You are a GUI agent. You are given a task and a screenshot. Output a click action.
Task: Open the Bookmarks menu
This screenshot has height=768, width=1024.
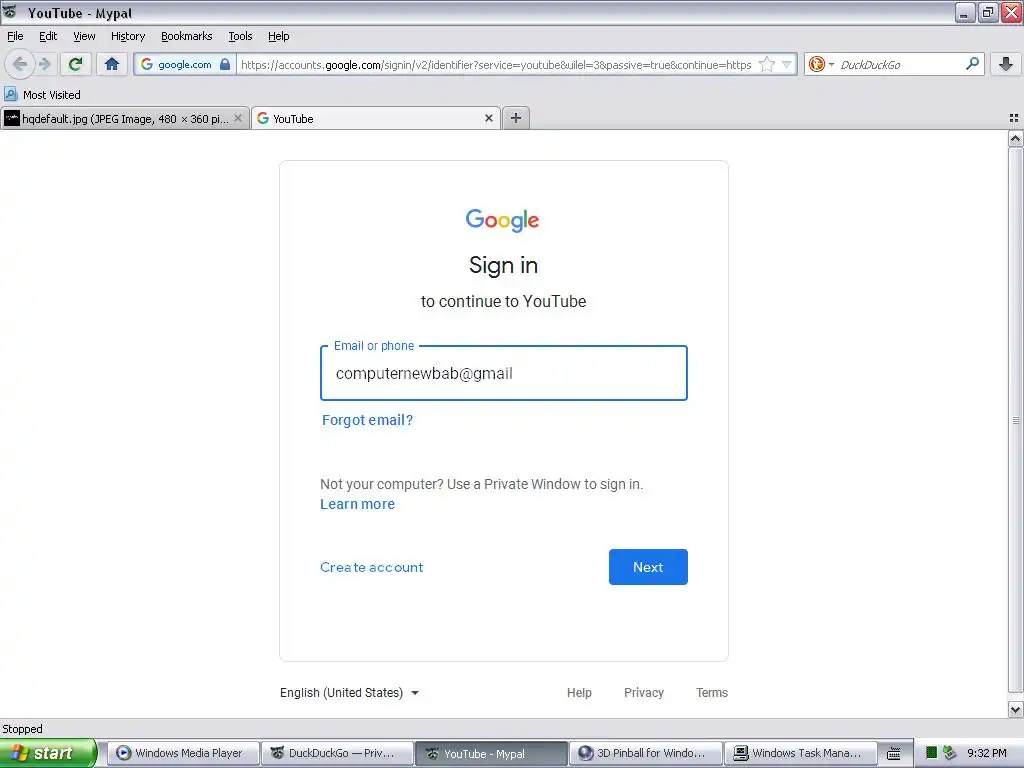(x=186, y=36)
